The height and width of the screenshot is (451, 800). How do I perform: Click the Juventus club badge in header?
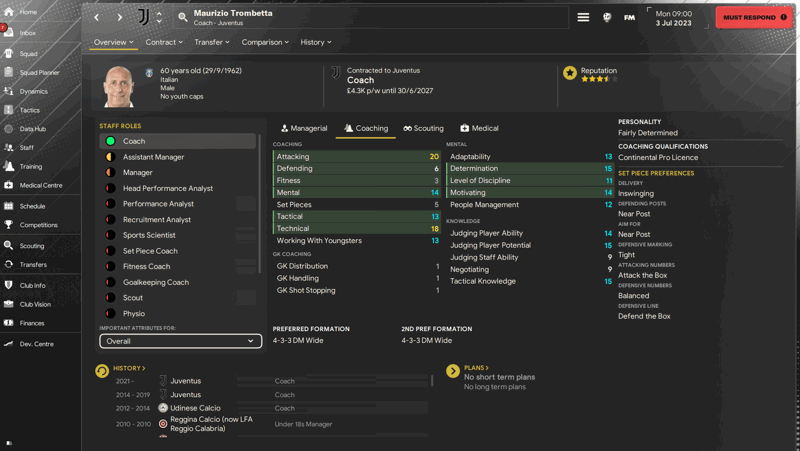(x=144, y=17)
